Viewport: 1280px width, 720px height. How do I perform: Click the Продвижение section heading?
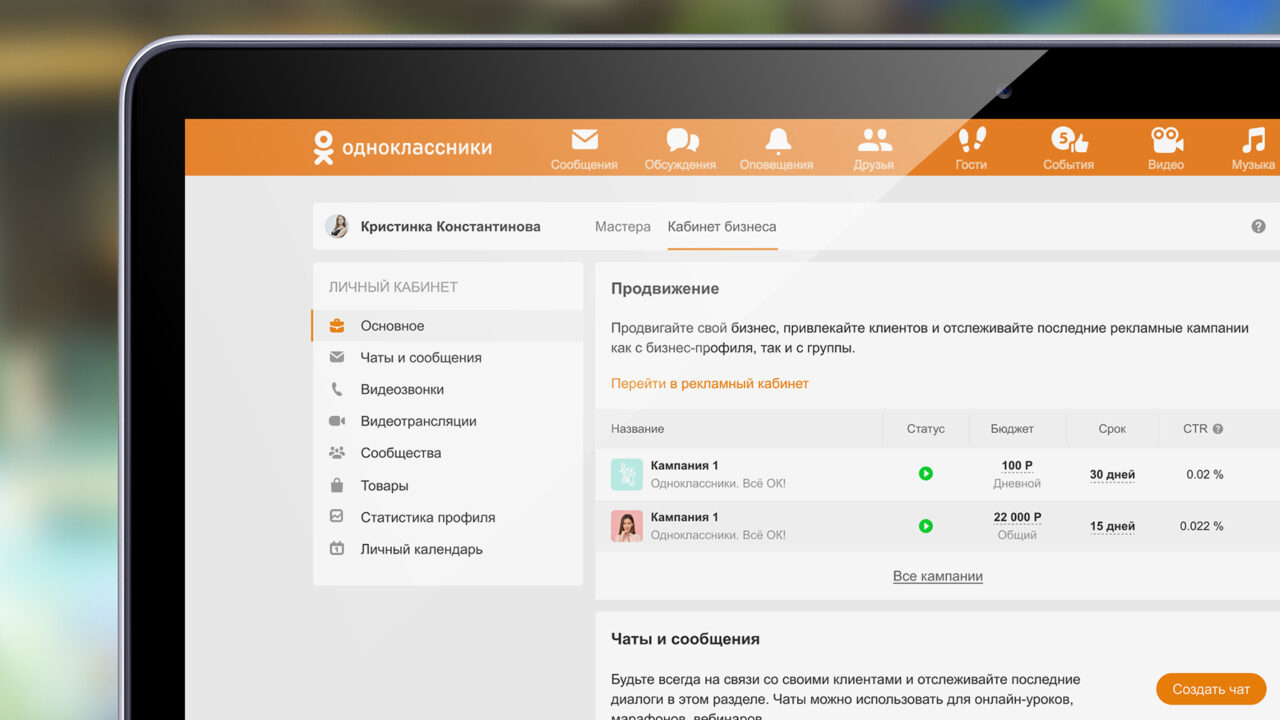coord(665,289)
